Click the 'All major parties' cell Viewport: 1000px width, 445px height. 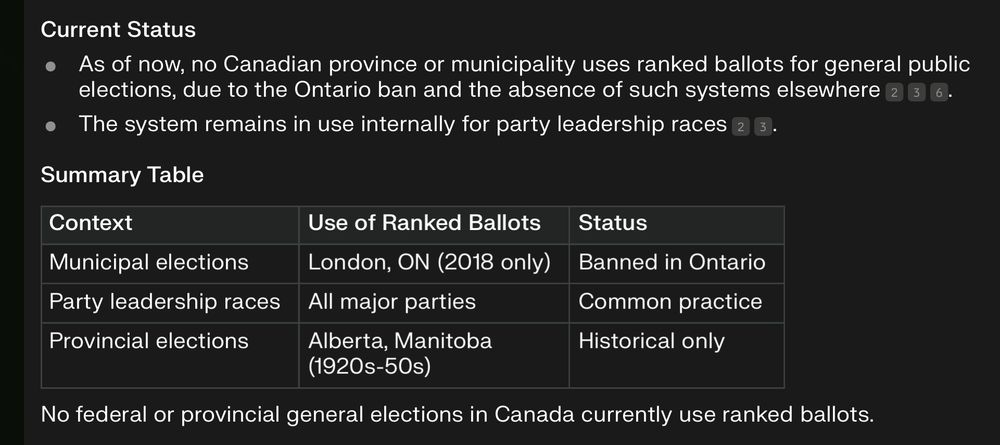coord(392,301)
